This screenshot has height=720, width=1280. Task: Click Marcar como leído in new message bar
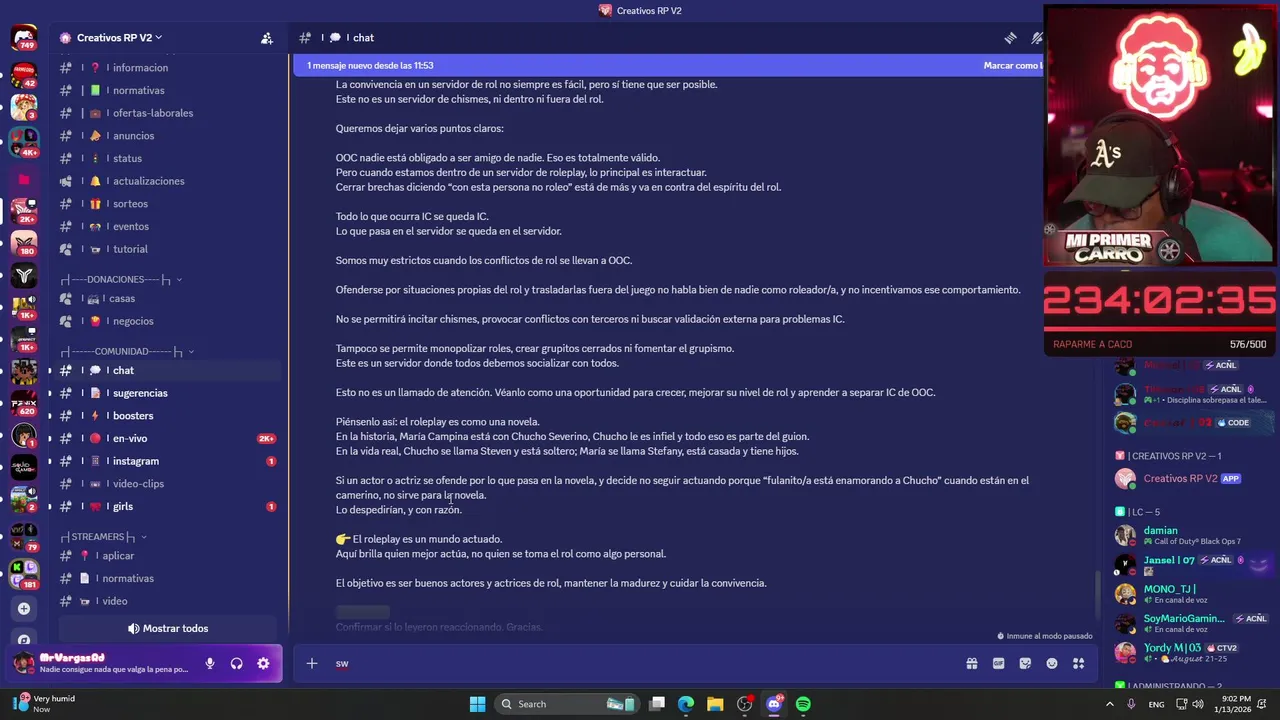tap(1012, 65)
